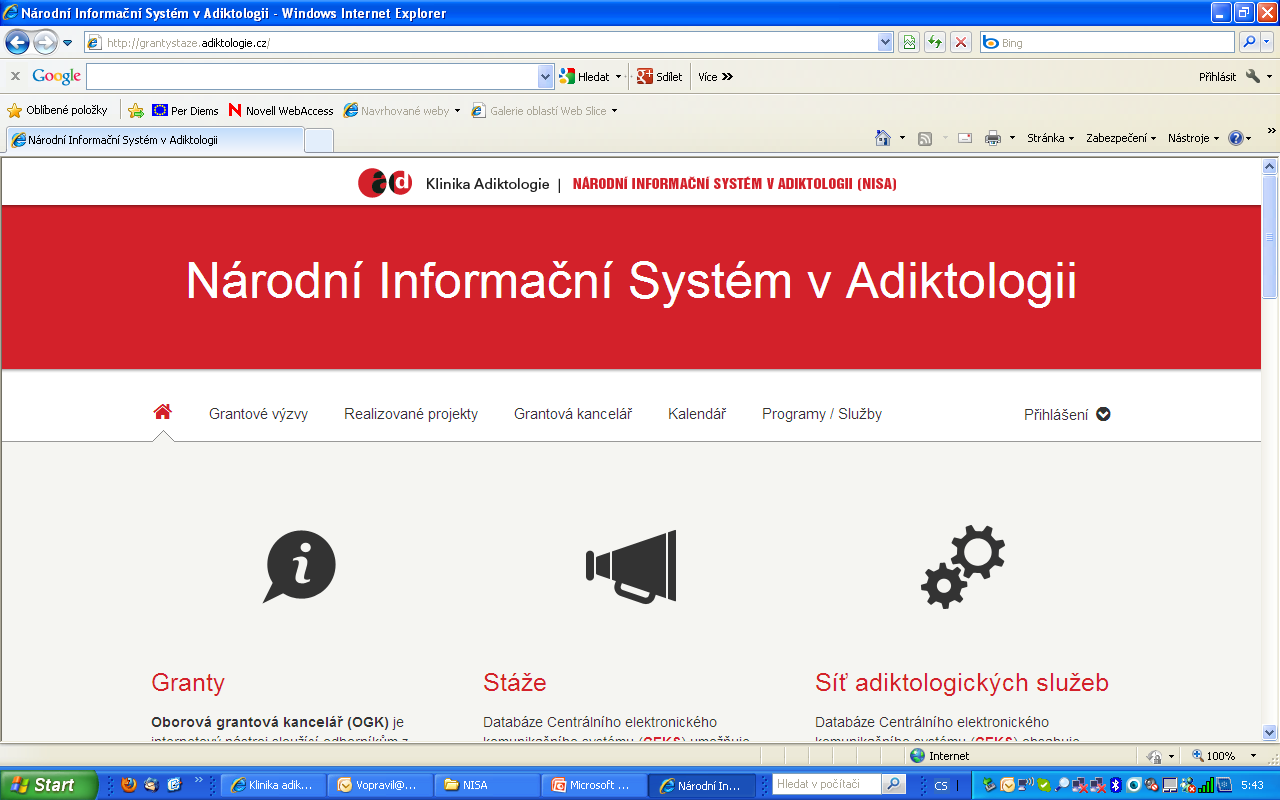The height and width of the screenshot is (800, 1280).
Task: Open the Zabezpečení menu
Action: pyautogui.click(x=1121, y=138)
